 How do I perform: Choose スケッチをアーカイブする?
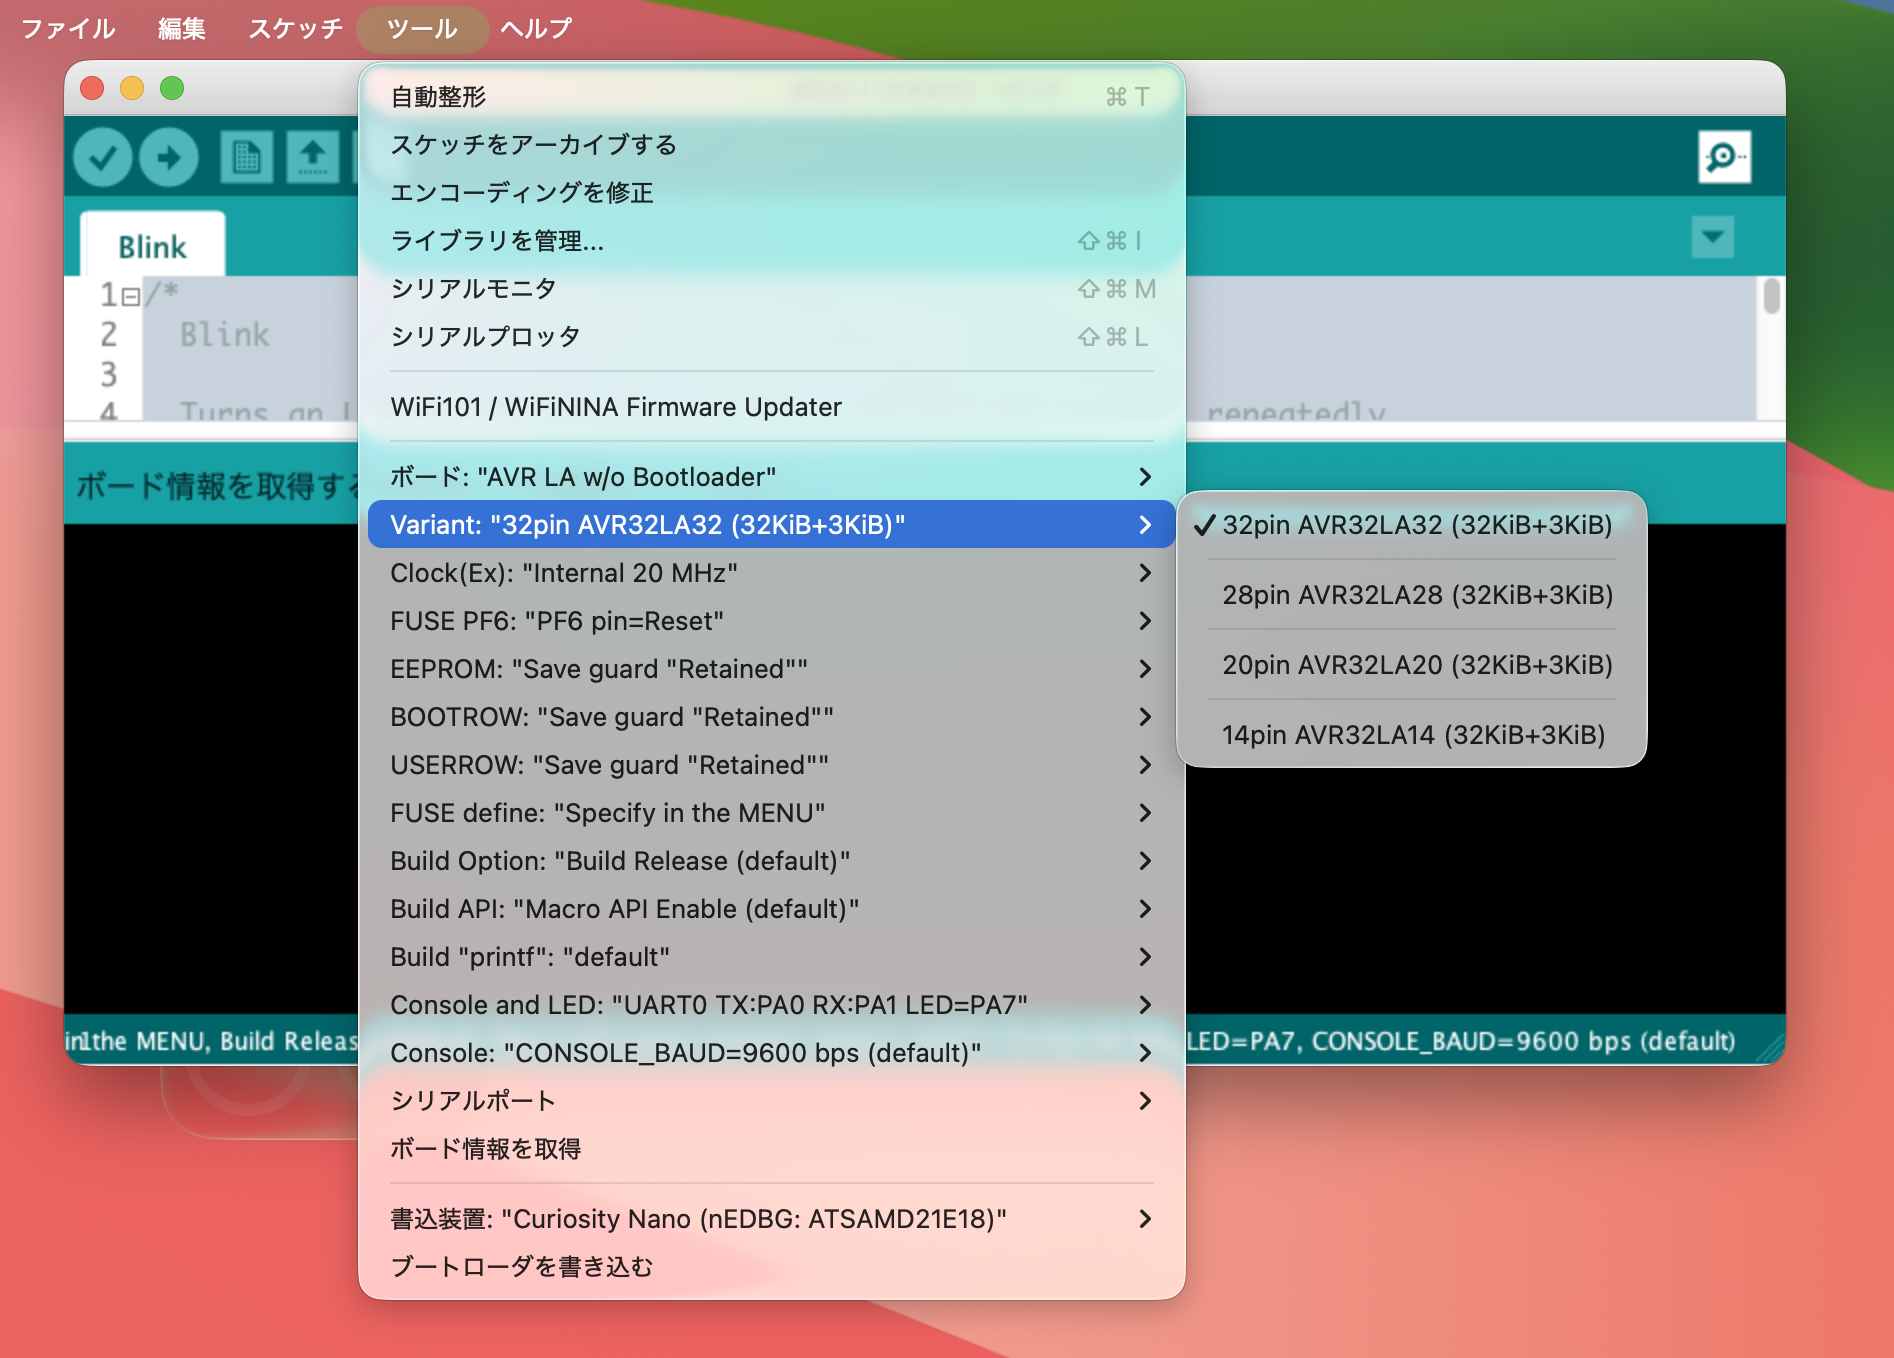[771, 145]
